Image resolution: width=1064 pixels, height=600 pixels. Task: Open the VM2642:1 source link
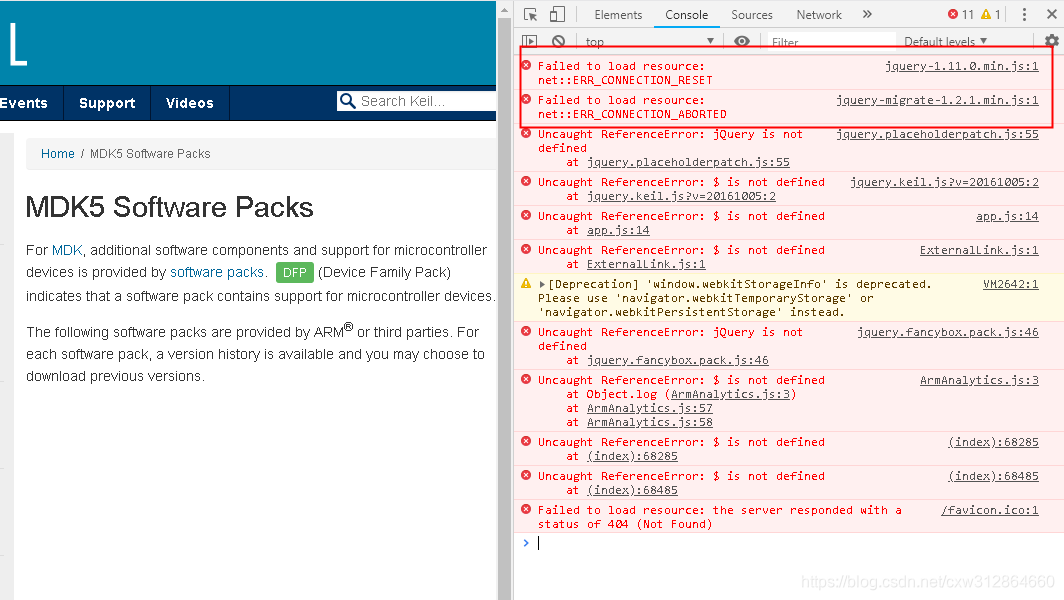click(x=1010, y=284)
